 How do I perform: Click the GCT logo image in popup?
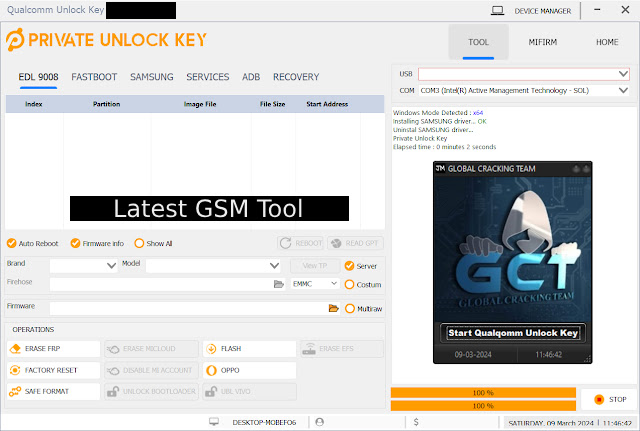pos(513,249)
